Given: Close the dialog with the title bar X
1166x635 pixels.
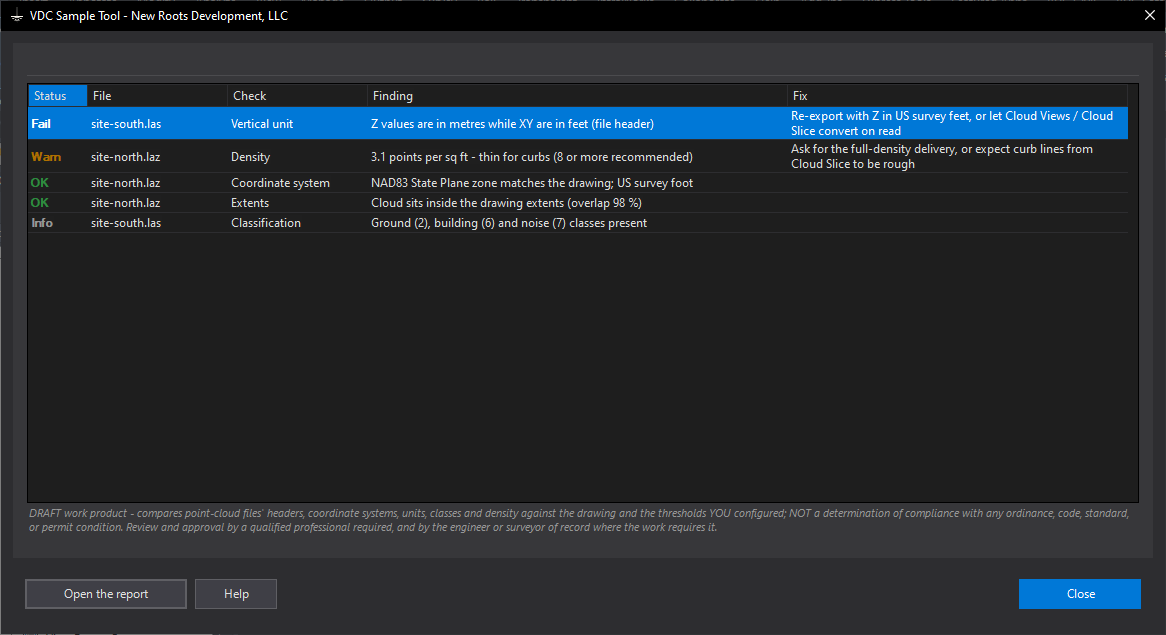Looking at the screenshot, I should click(1150, 16).
